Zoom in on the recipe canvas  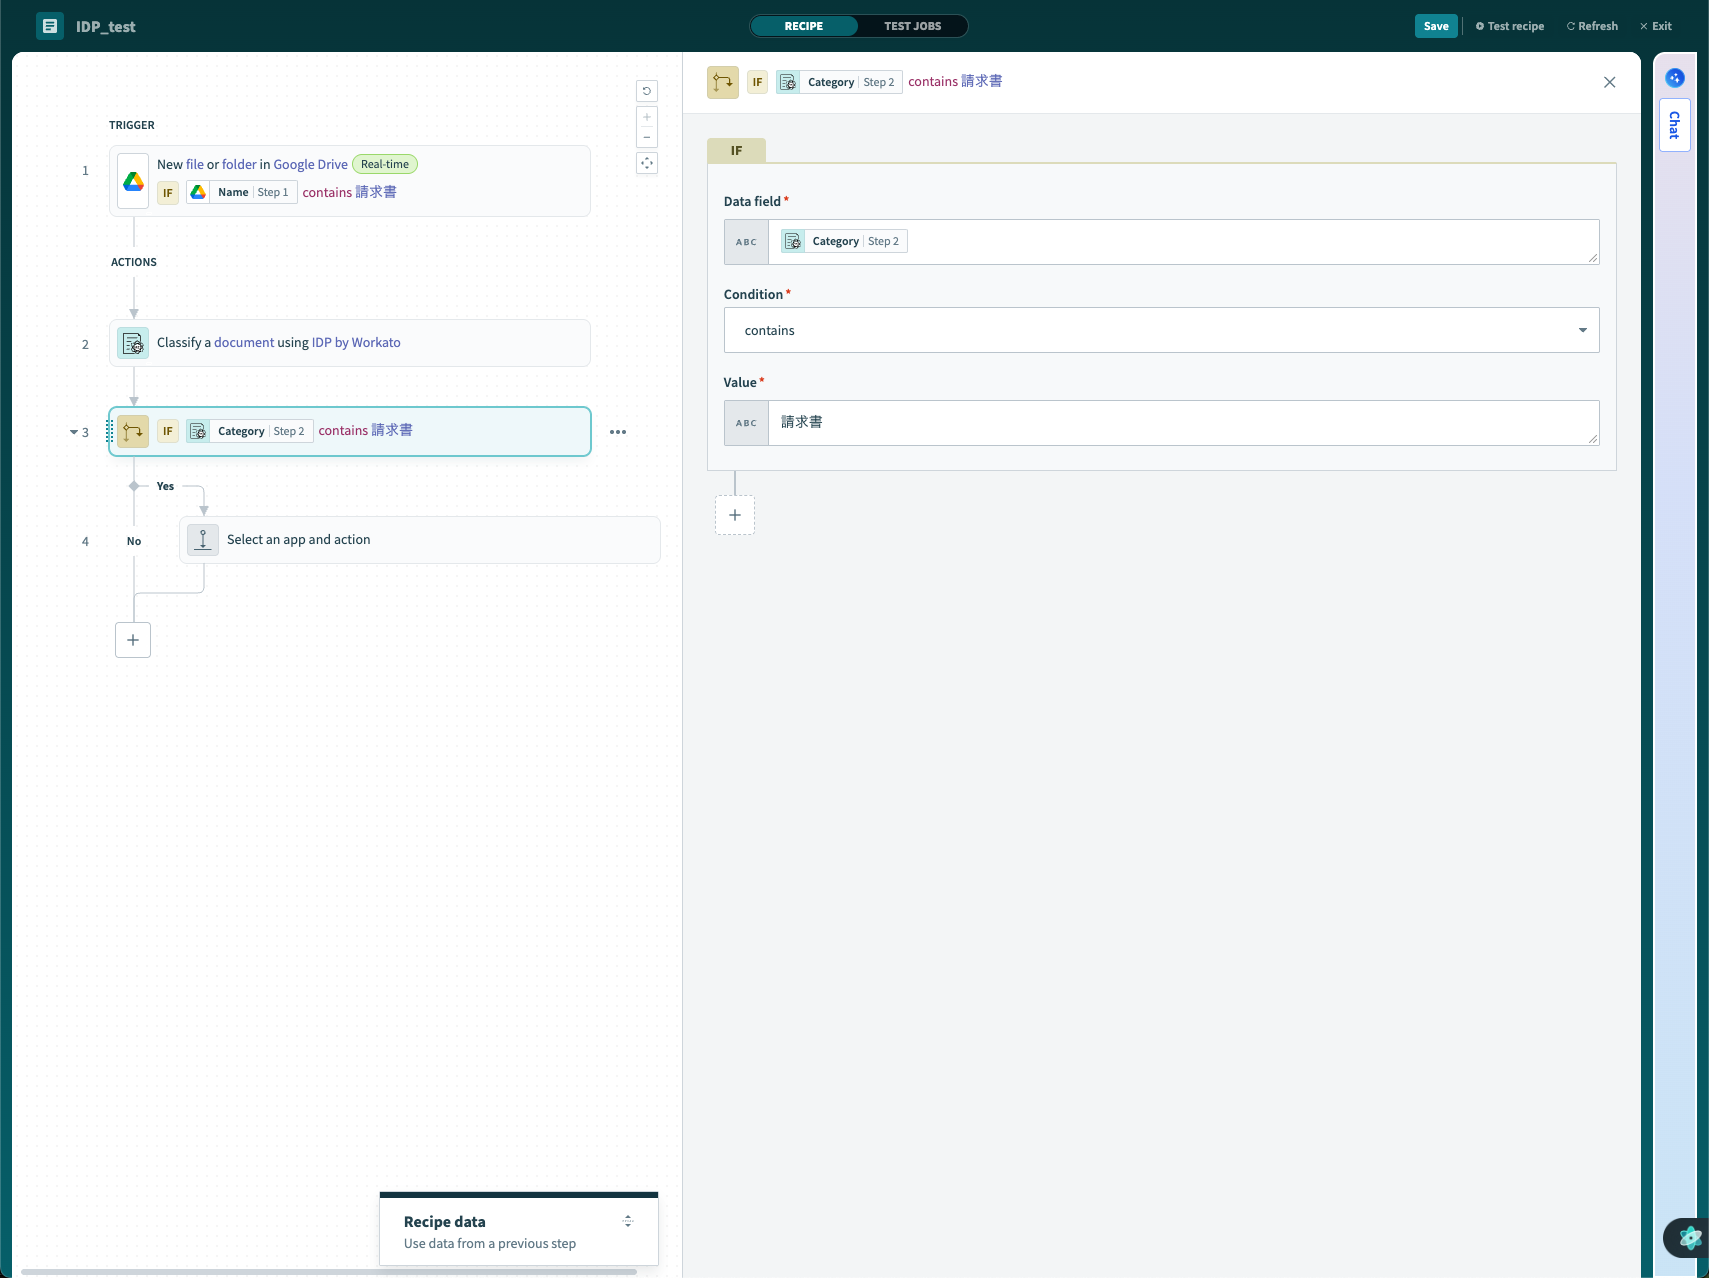(647, 117)
